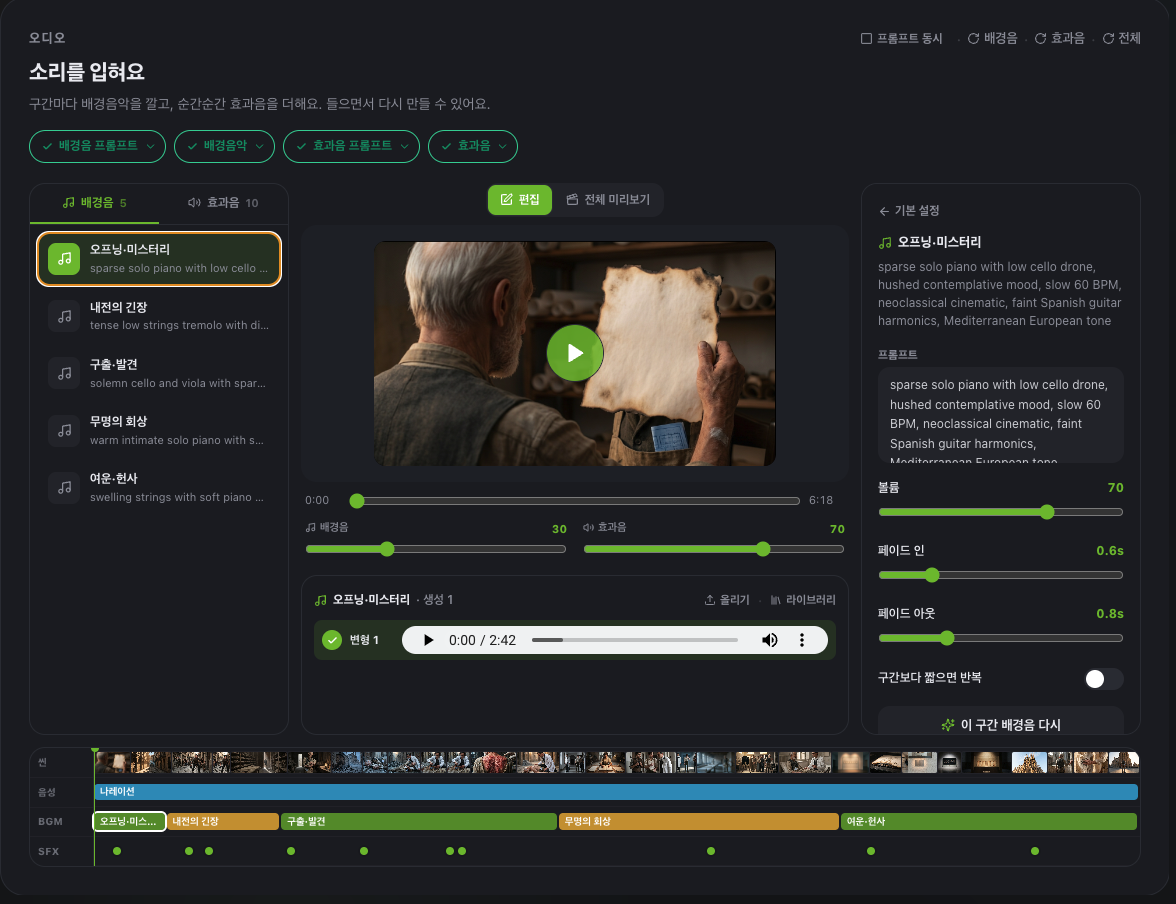Adjust the 효과음 mix volume slider handle
Screen dimensions: 1176x904
coord(763,549)
